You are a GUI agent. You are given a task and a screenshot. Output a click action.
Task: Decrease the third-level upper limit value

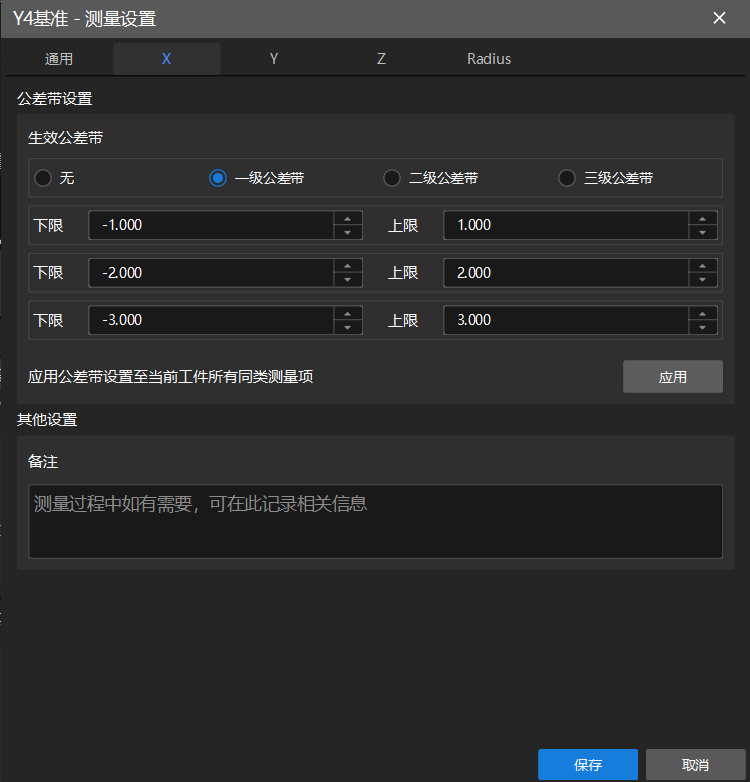coord(702,328)
